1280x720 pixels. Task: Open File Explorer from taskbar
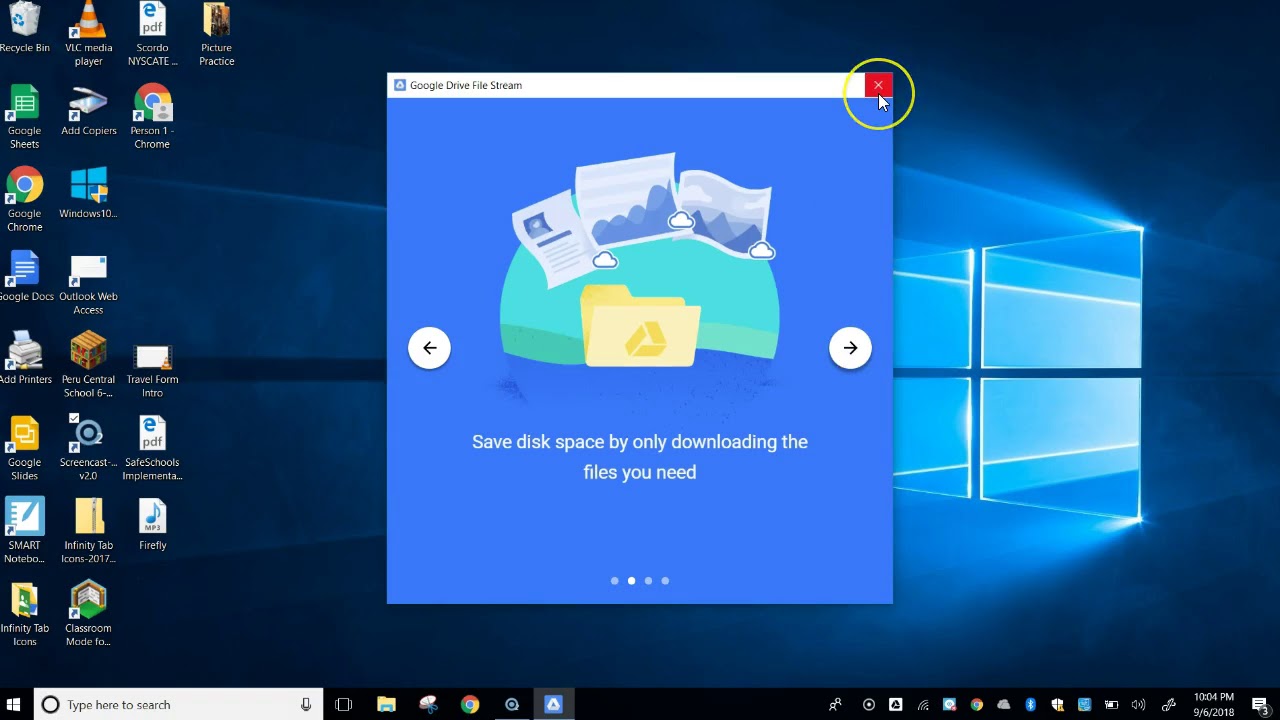click(x=386, y=705)
